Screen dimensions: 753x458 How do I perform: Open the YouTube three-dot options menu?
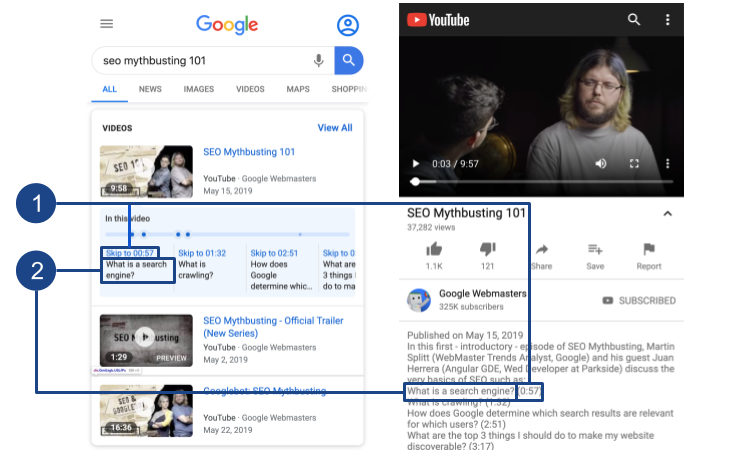pos(668,19)
